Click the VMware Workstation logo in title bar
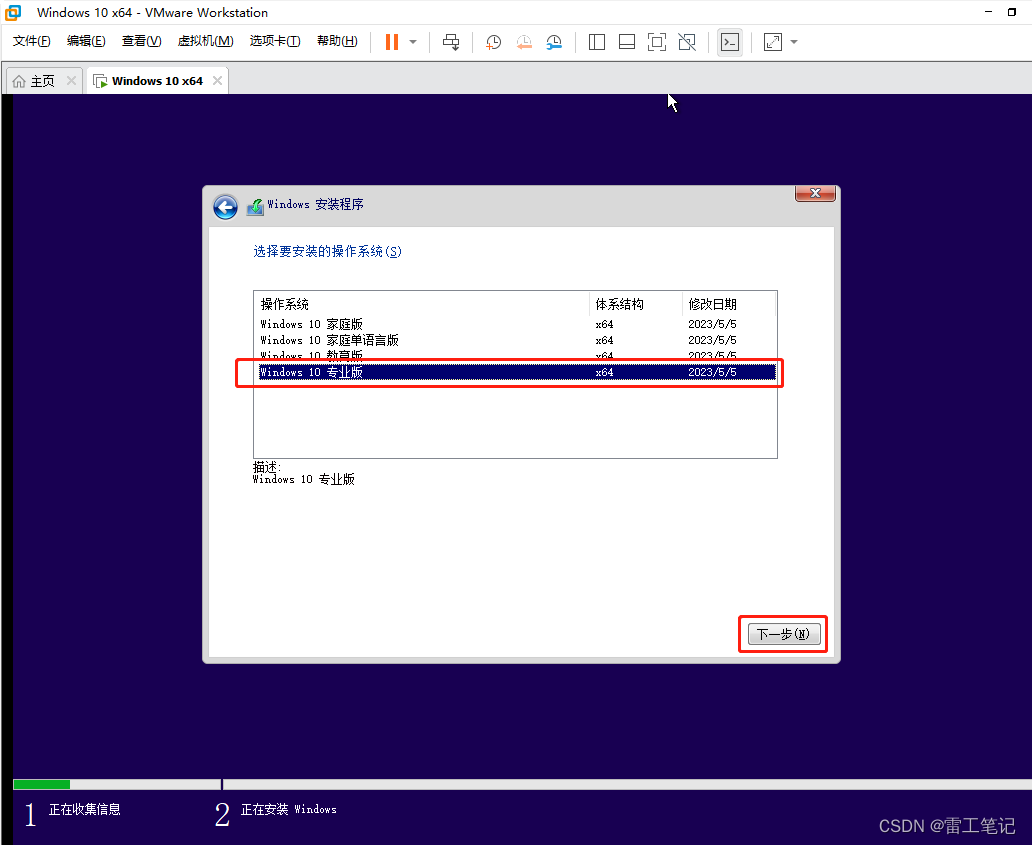Screen dimensions: 1032x845 pyautogui.click(x=13, y=13)
